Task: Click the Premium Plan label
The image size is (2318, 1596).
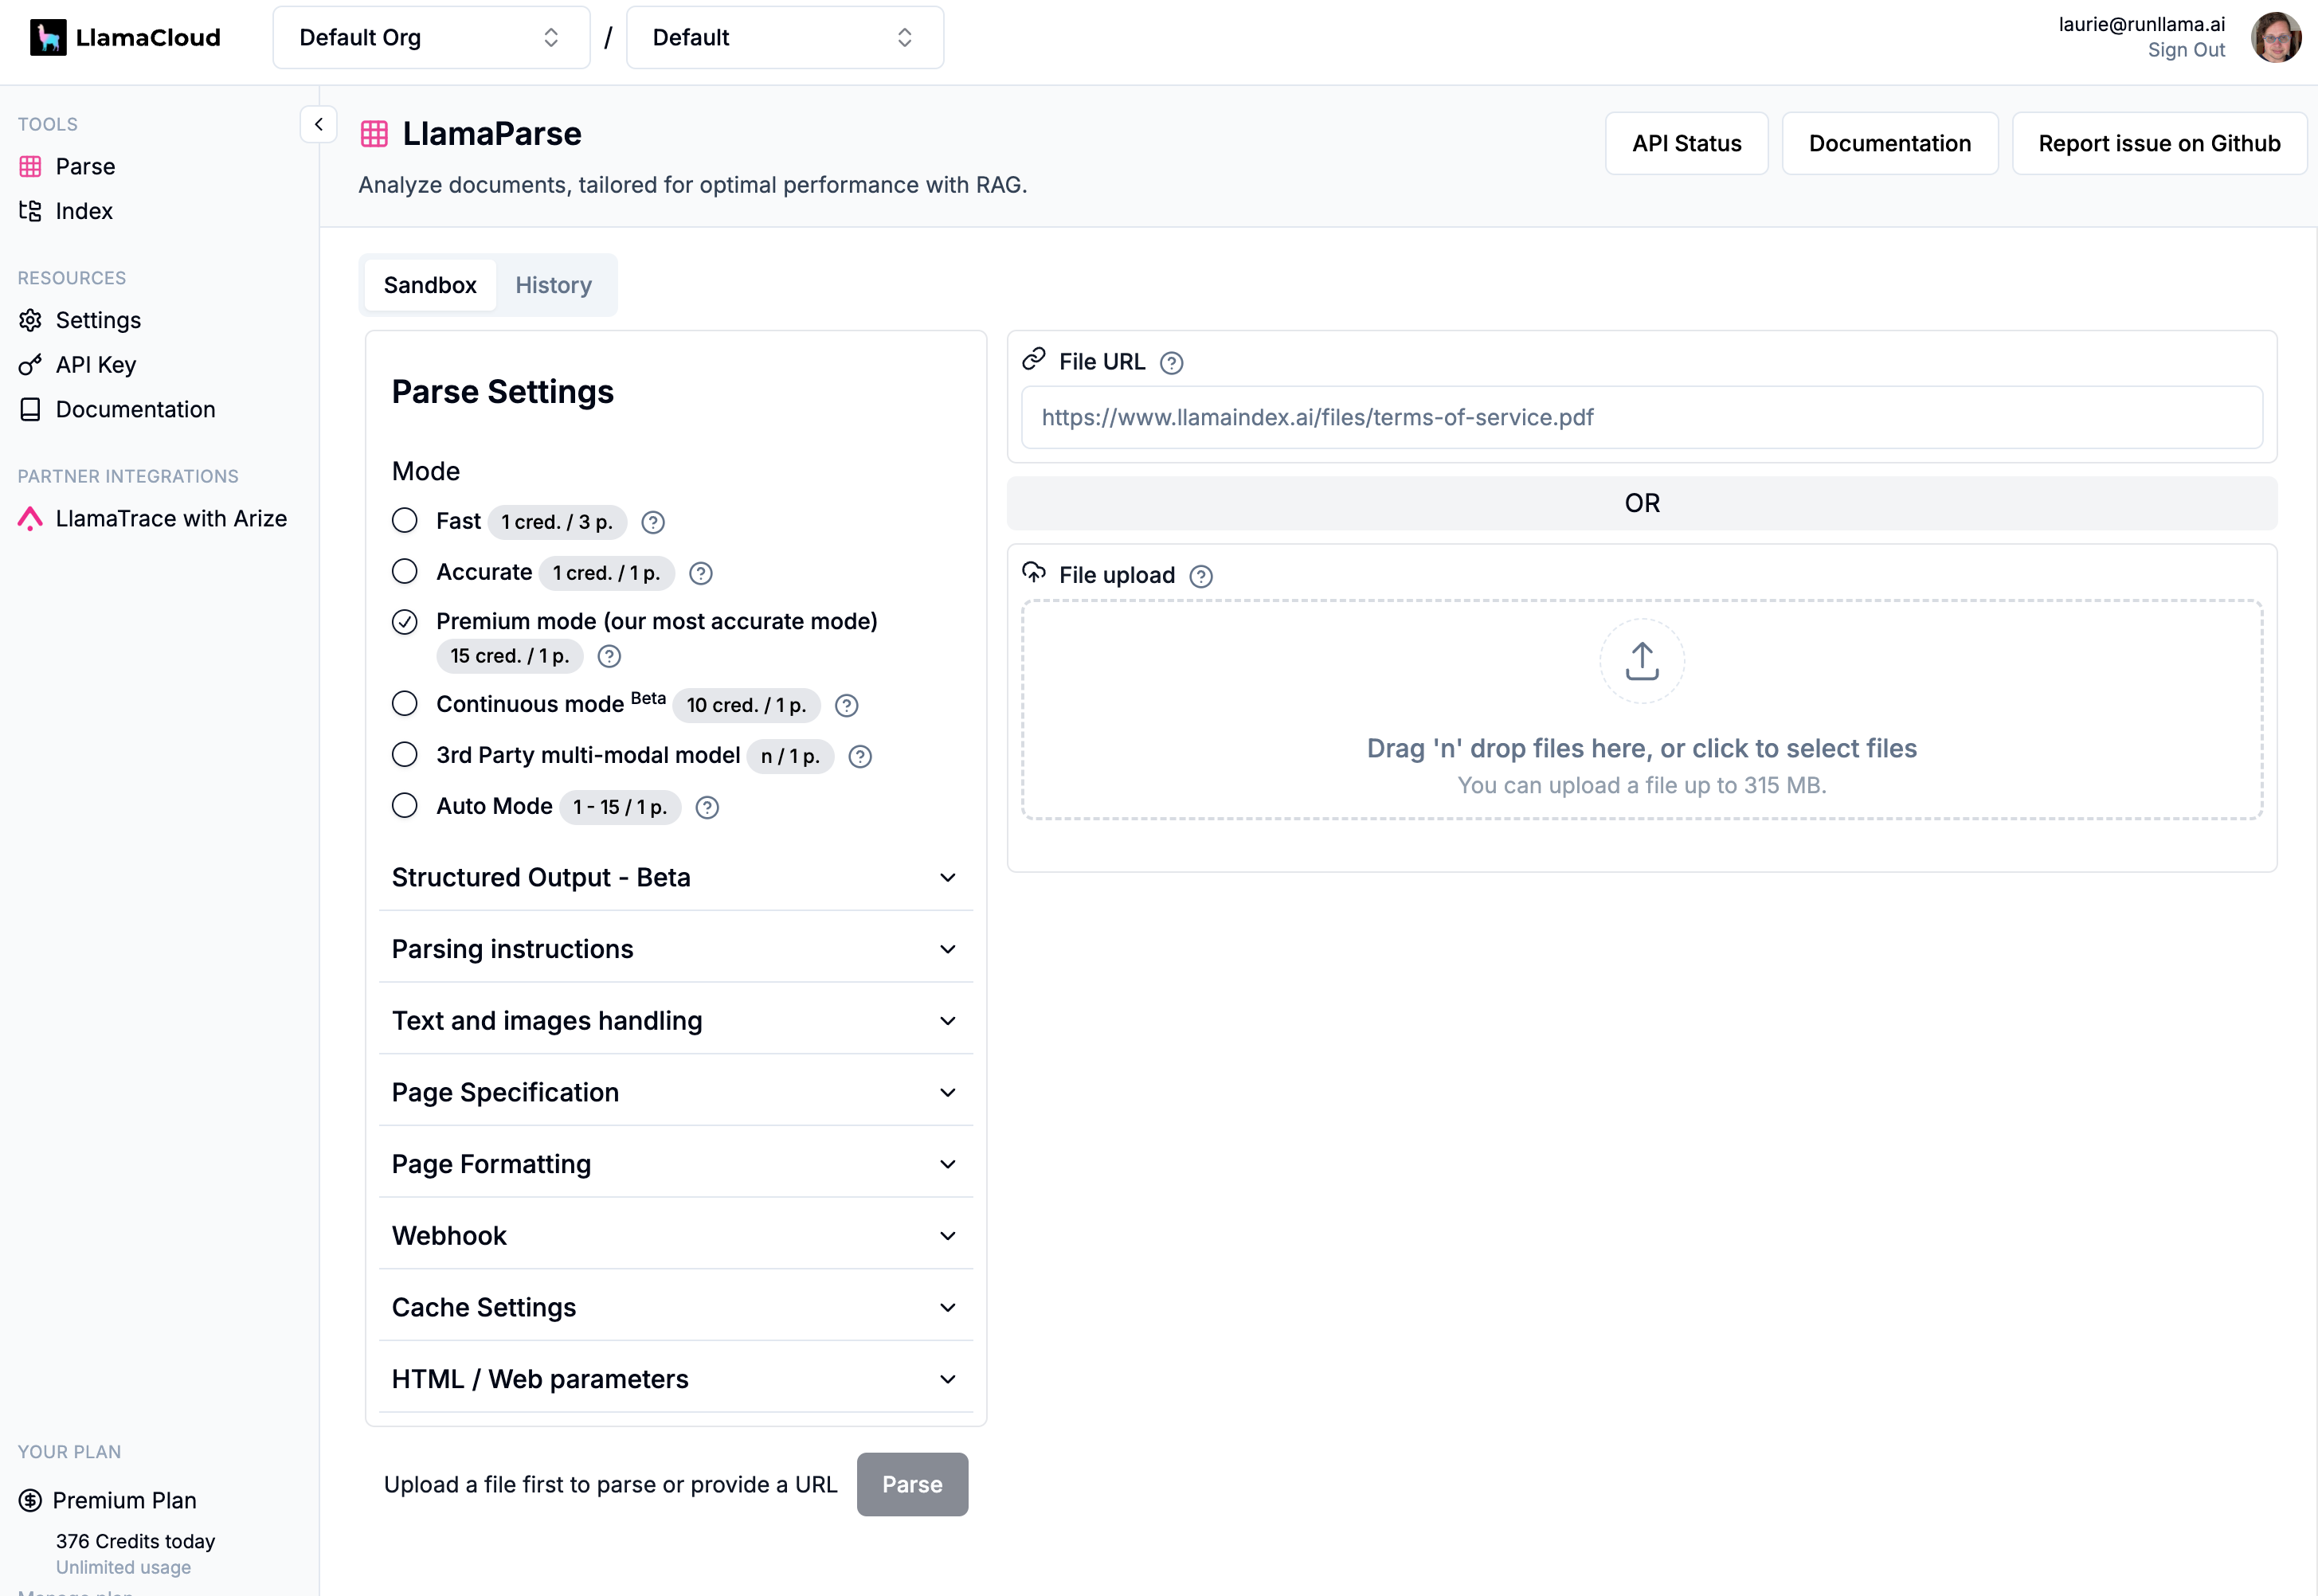Action: tap(124, 1500)
